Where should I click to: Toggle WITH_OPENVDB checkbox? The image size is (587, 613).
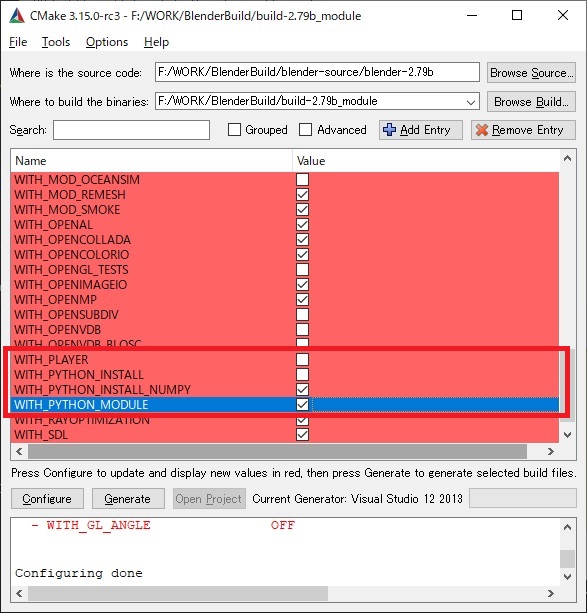coord(302,330)
